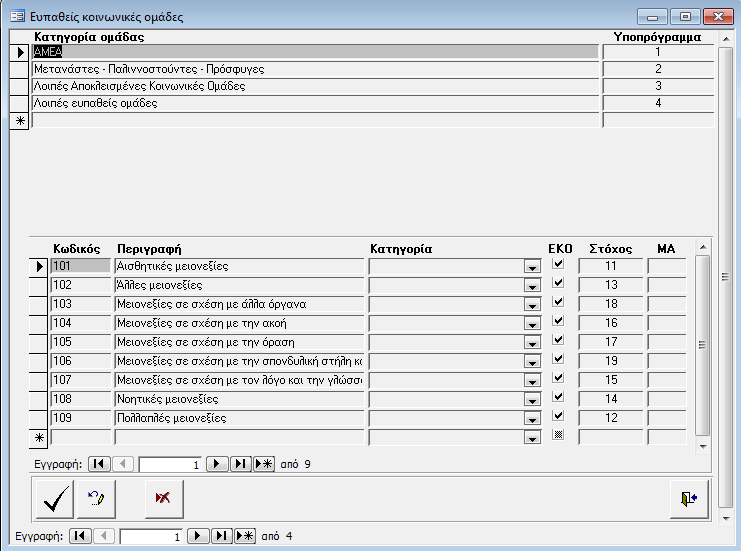
Task: Click the checkmark save button
Action: (54, 499)
